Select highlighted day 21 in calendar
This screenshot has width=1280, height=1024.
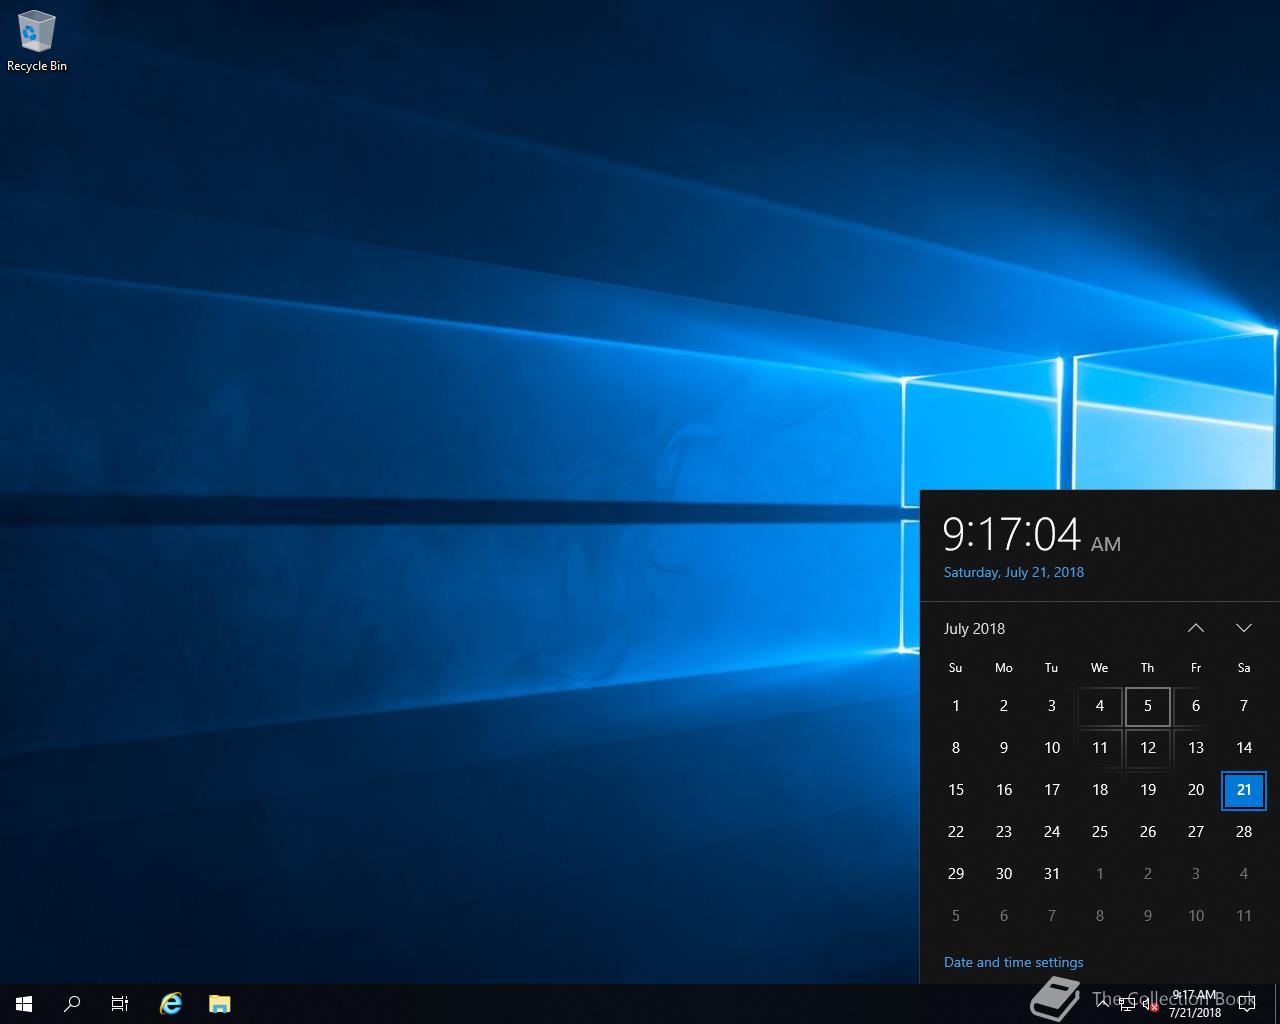click(x=1244, y=790)
